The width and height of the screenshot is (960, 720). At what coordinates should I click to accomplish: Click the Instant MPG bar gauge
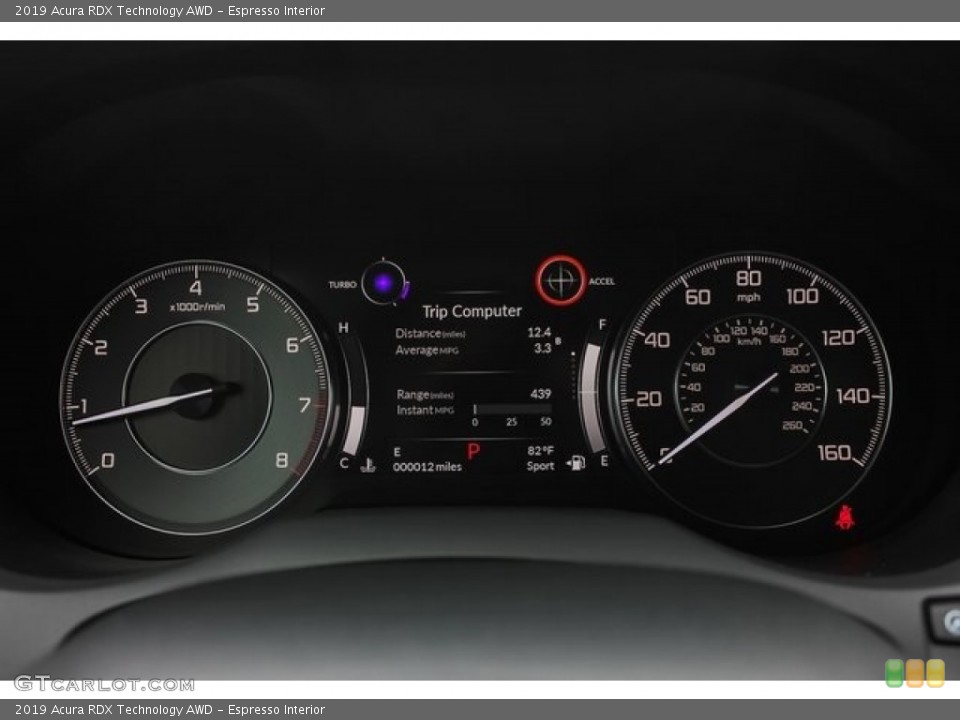(x=512, y=409)
